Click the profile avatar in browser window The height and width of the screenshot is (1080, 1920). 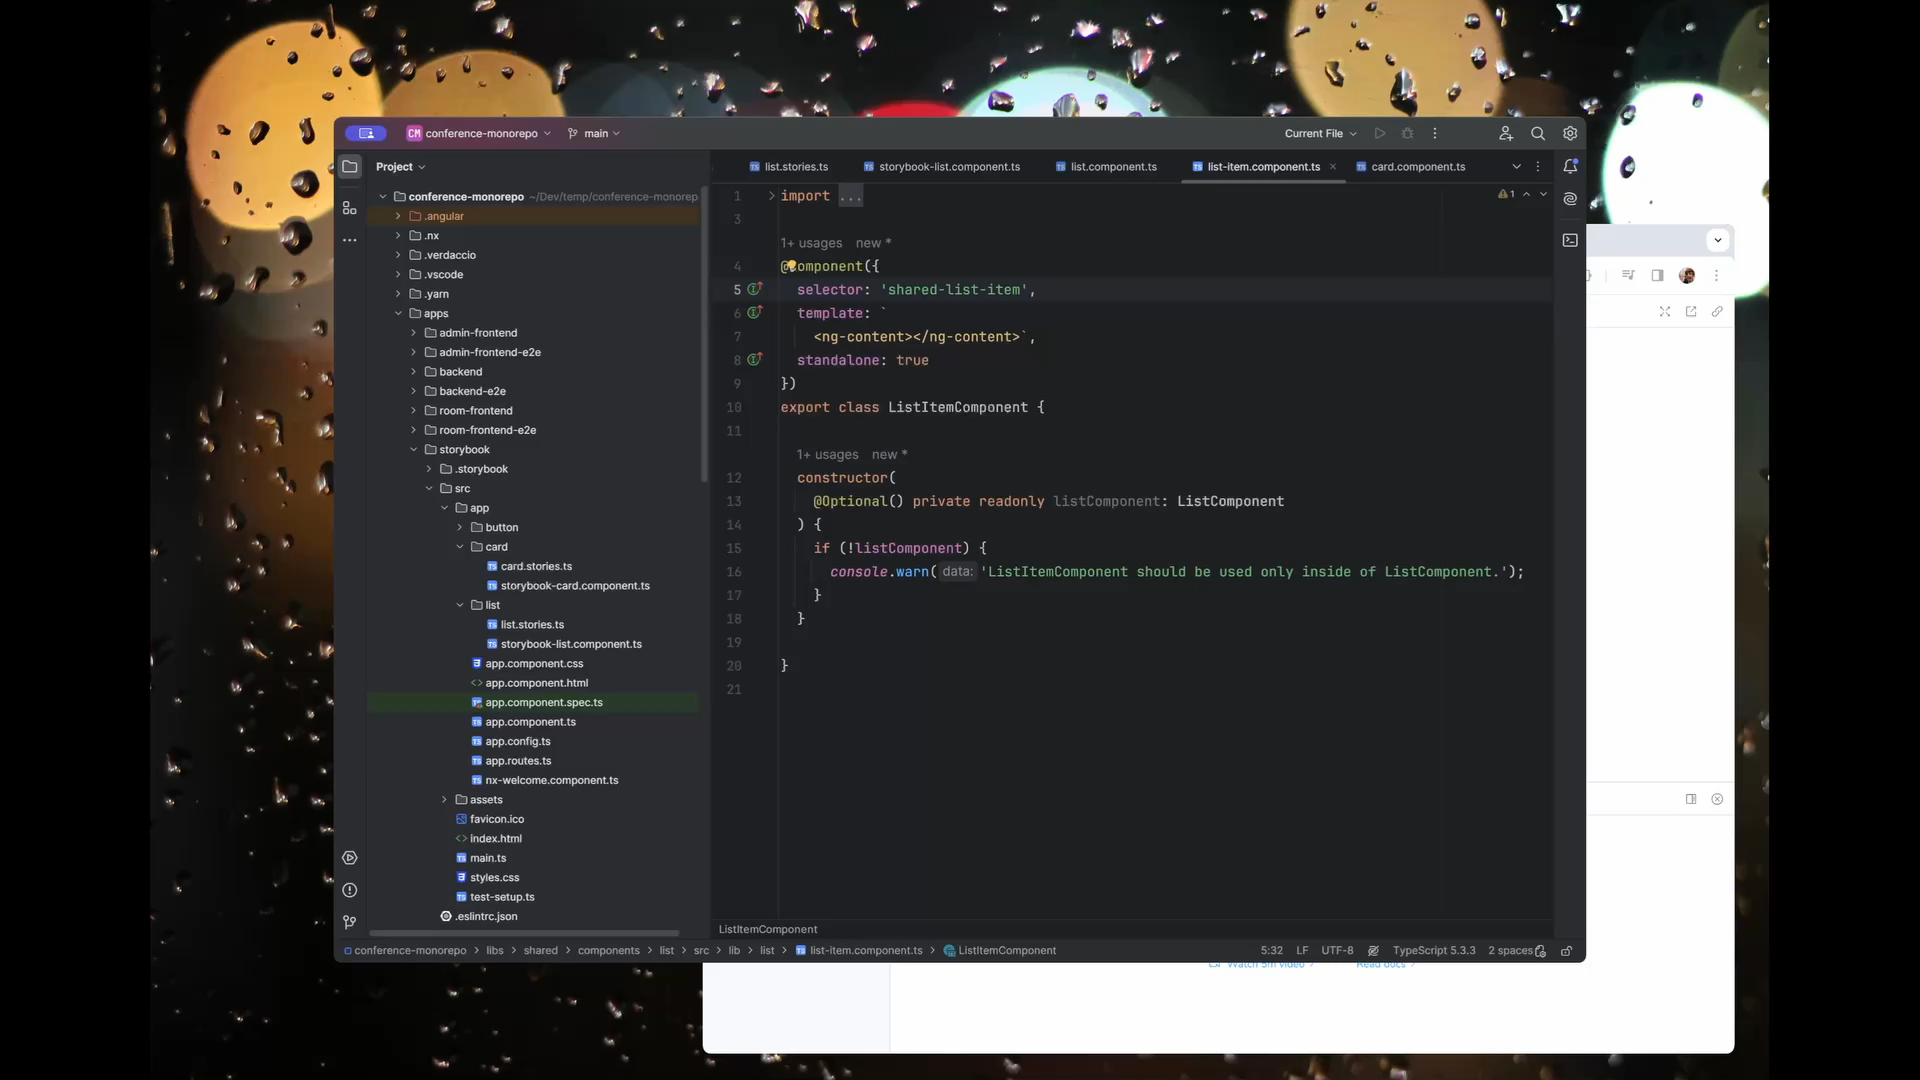pyautogui.click(x=1687, y=275)
